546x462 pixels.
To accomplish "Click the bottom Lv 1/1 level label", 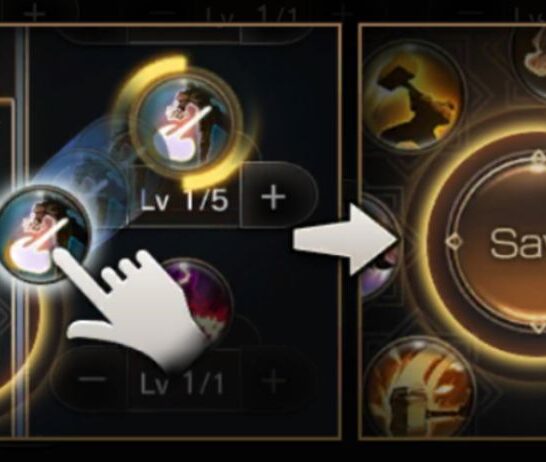I will pos(181,383).
